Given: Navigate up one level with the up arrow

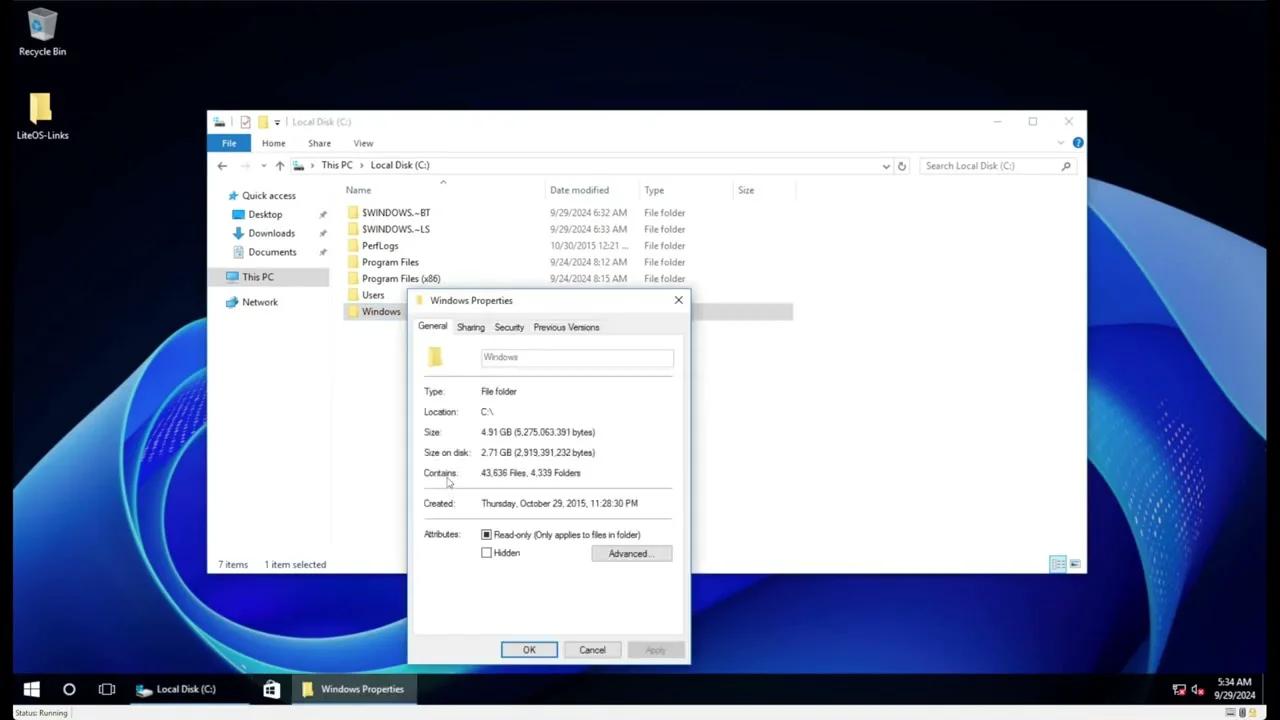Looking at the screenshot, I should coord(280,165).
